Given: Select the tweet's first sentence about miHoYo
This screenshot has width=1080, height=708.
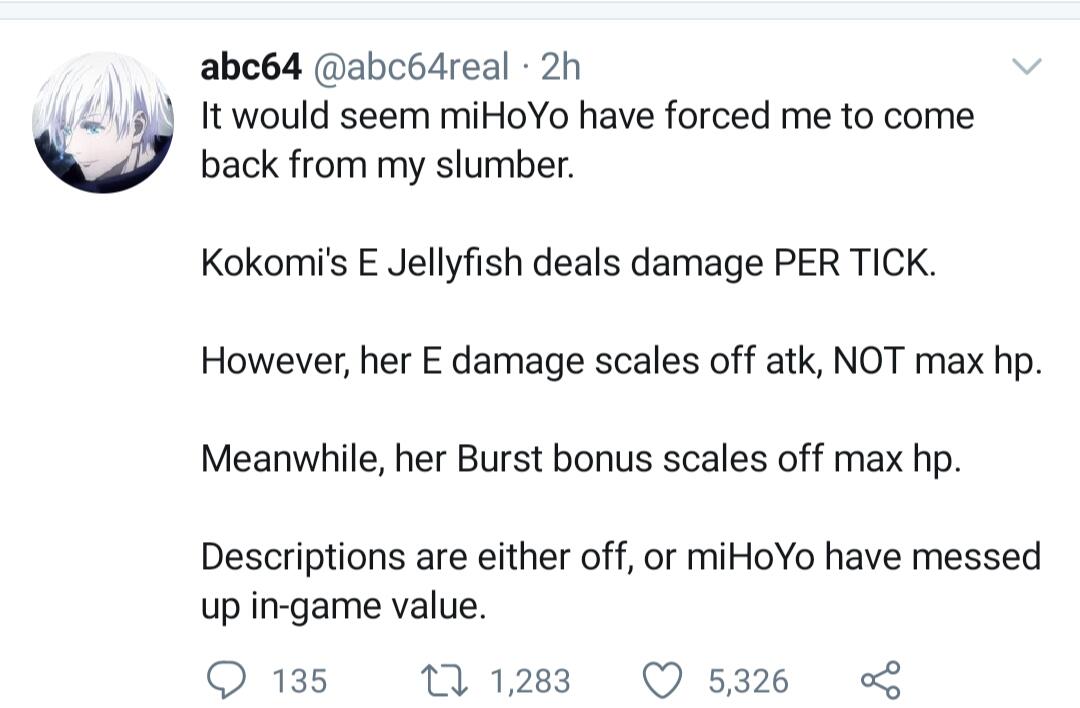Looking at the screenshot, I should click(588, 140).
